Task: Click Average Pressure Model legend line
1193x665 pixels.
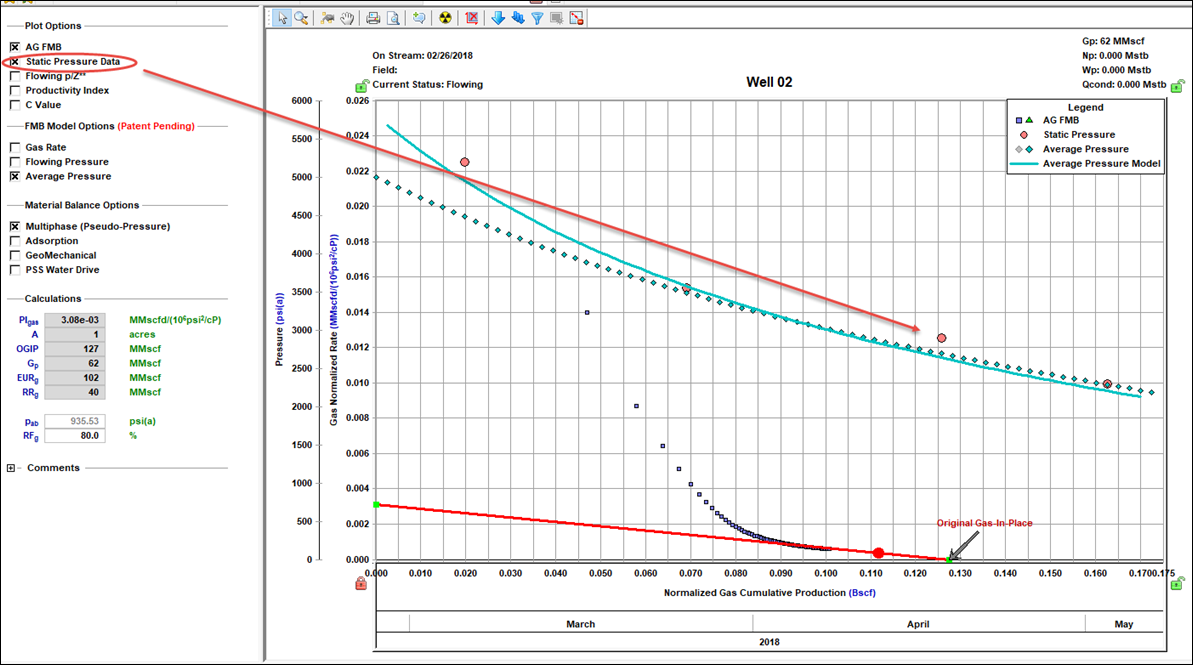Action: pos(1024,163)
